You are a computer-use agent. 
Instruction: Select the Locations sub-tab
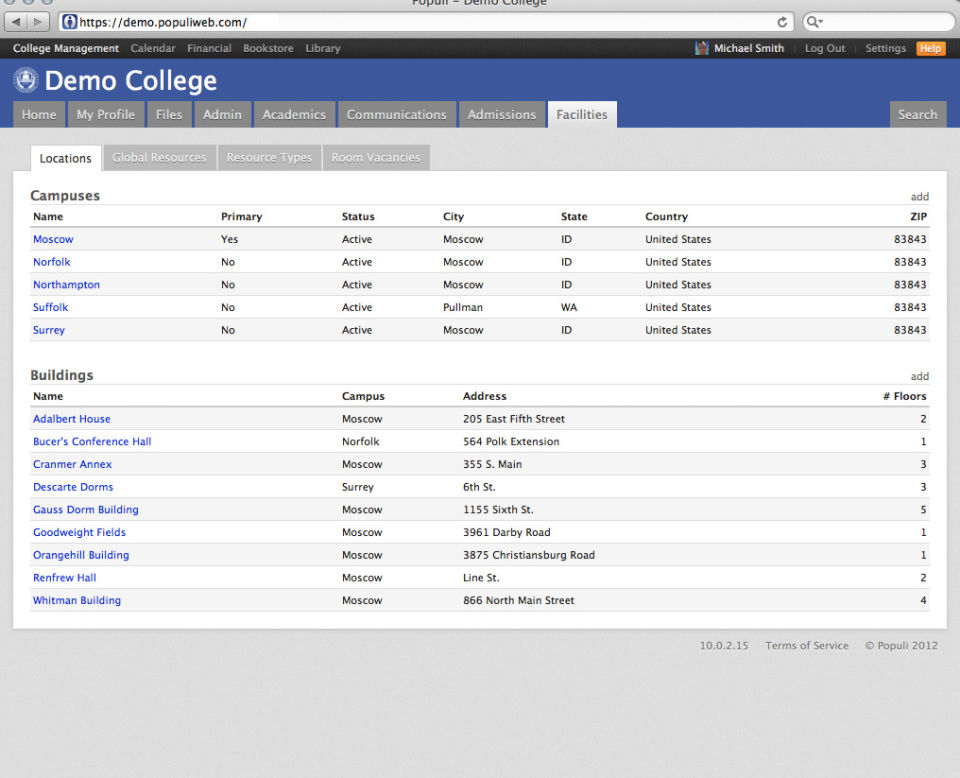pyautogui.click(x=66, y=159)
